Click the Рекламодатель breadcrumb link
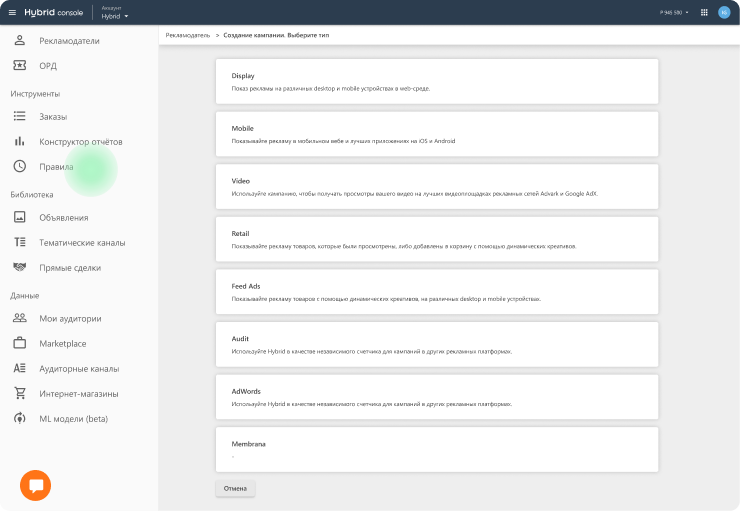Image resolution: width=740 pixels, height=511 pixels. [x=188, y=35]
